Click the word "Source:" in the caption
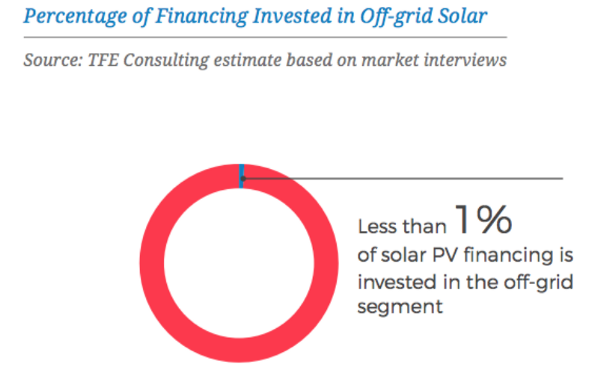The image size is (600, 381). 53,60
